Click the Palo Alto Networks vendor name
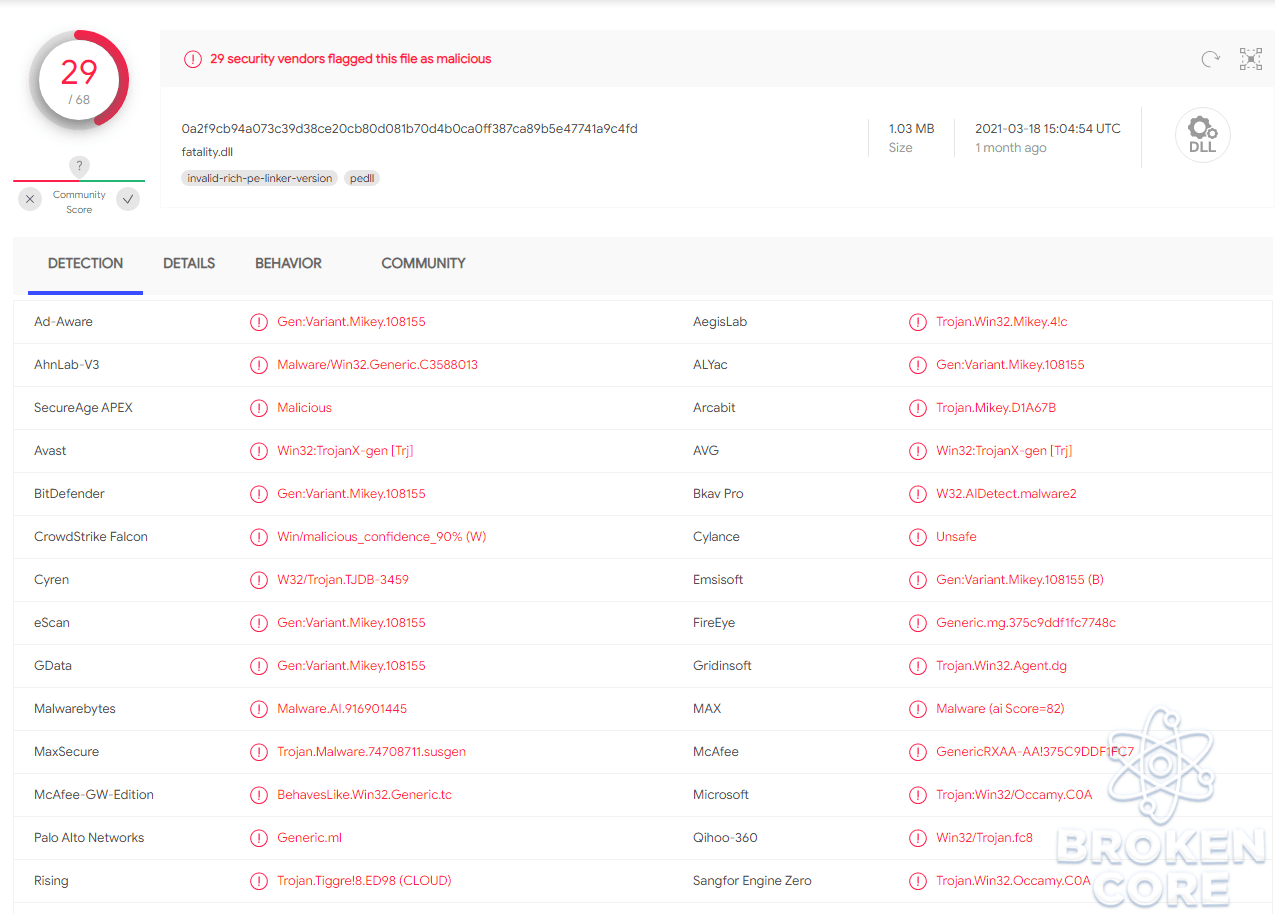 tap(89, 838)
